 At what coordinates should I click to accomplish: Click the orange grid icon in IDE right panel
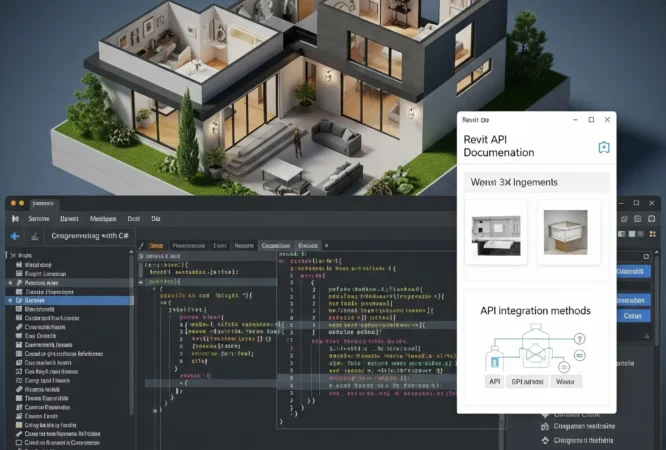652,234
